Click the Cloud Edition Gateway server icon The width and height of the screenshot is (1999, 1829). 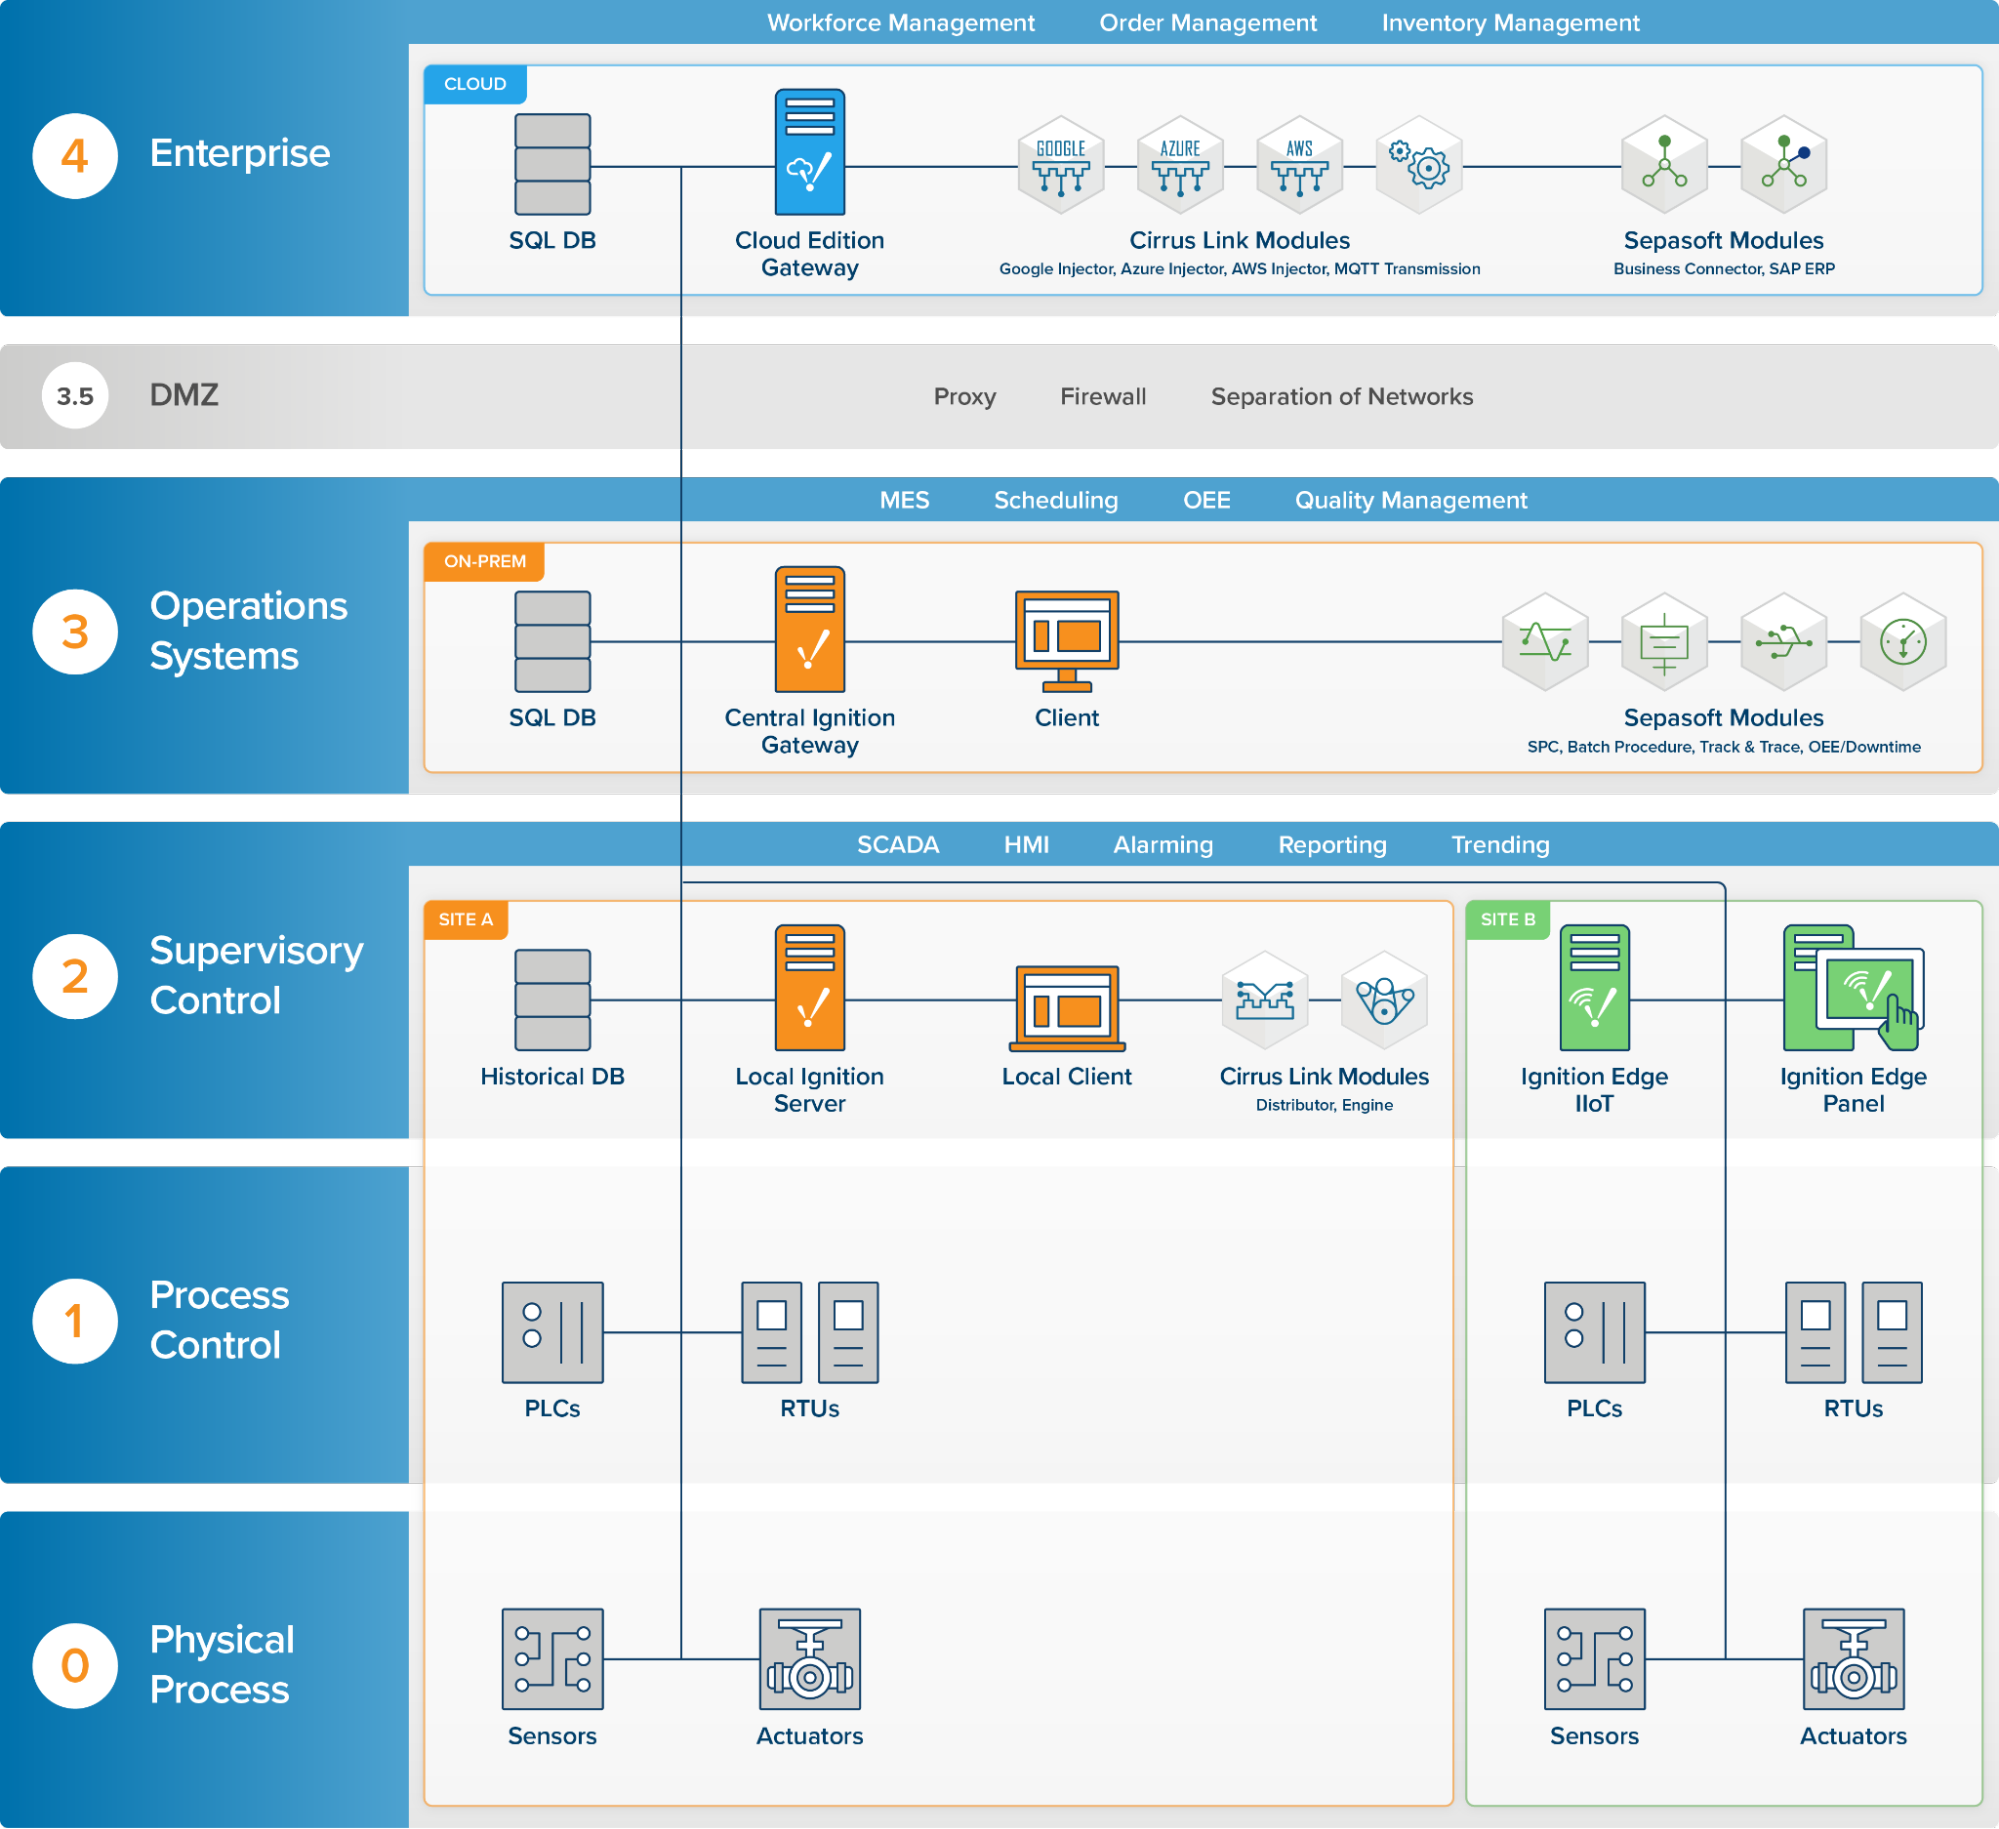coord(809,152)
